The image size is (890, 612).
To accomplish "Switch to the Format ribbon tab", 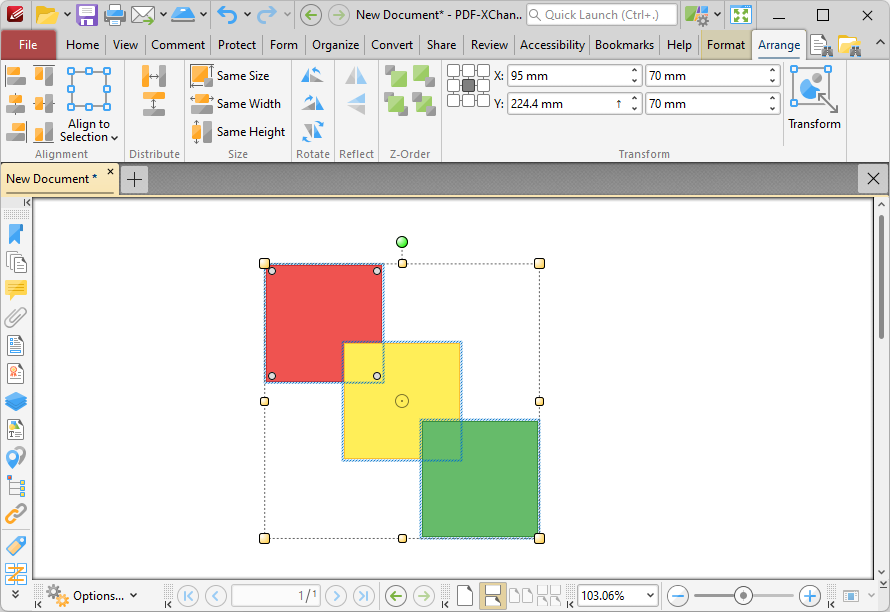I will click(725, 45).
